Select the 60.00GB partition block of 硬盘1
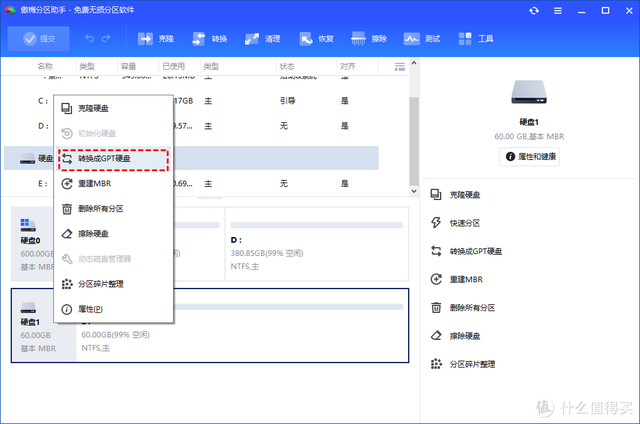640x424 pixels. (242, 326)
